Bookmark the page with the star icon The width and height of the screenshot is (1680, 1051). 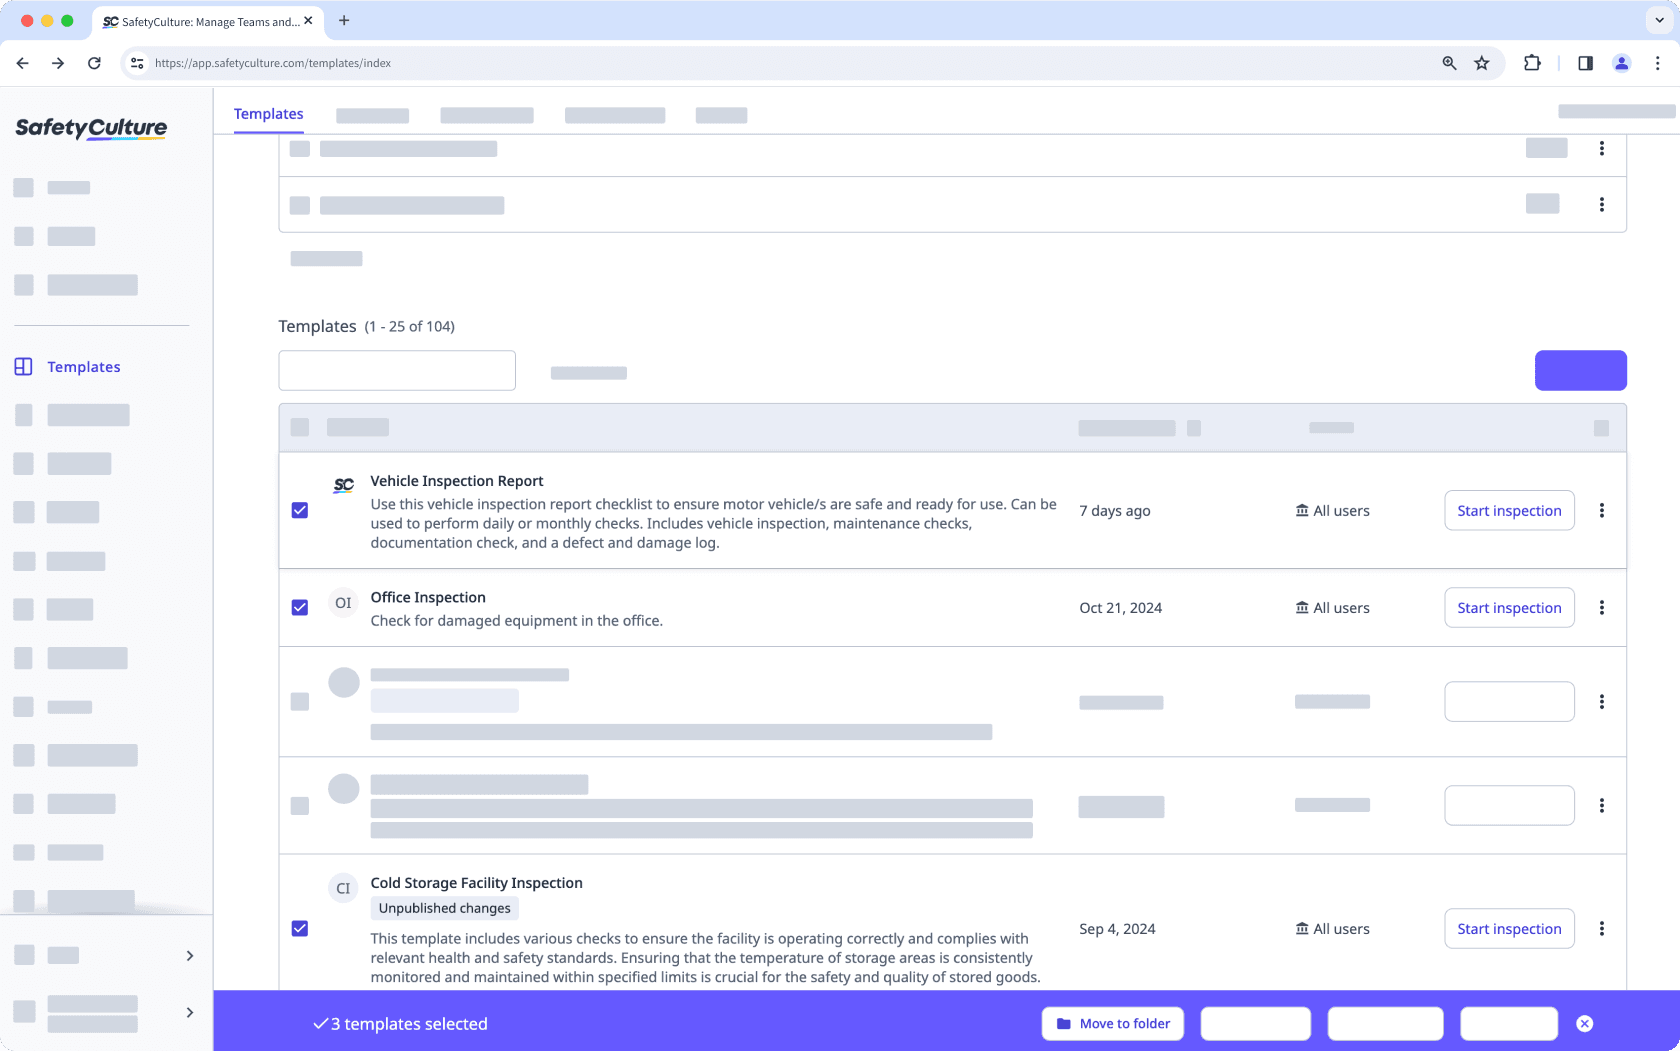point(1482,62)
